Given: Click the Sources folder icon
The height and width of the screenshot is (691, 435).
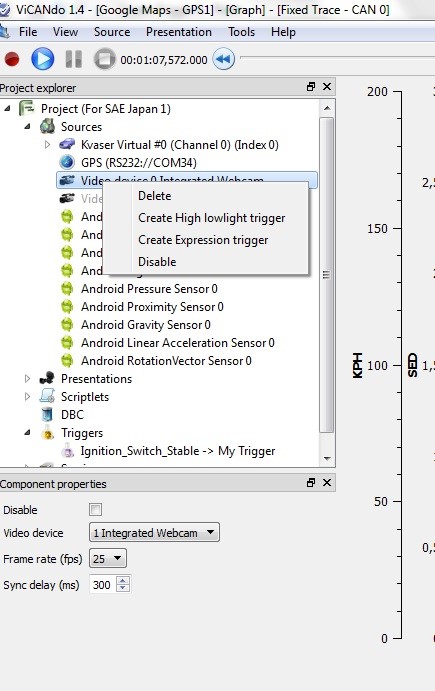Looking at the screenshot, I should click(47, 126).
